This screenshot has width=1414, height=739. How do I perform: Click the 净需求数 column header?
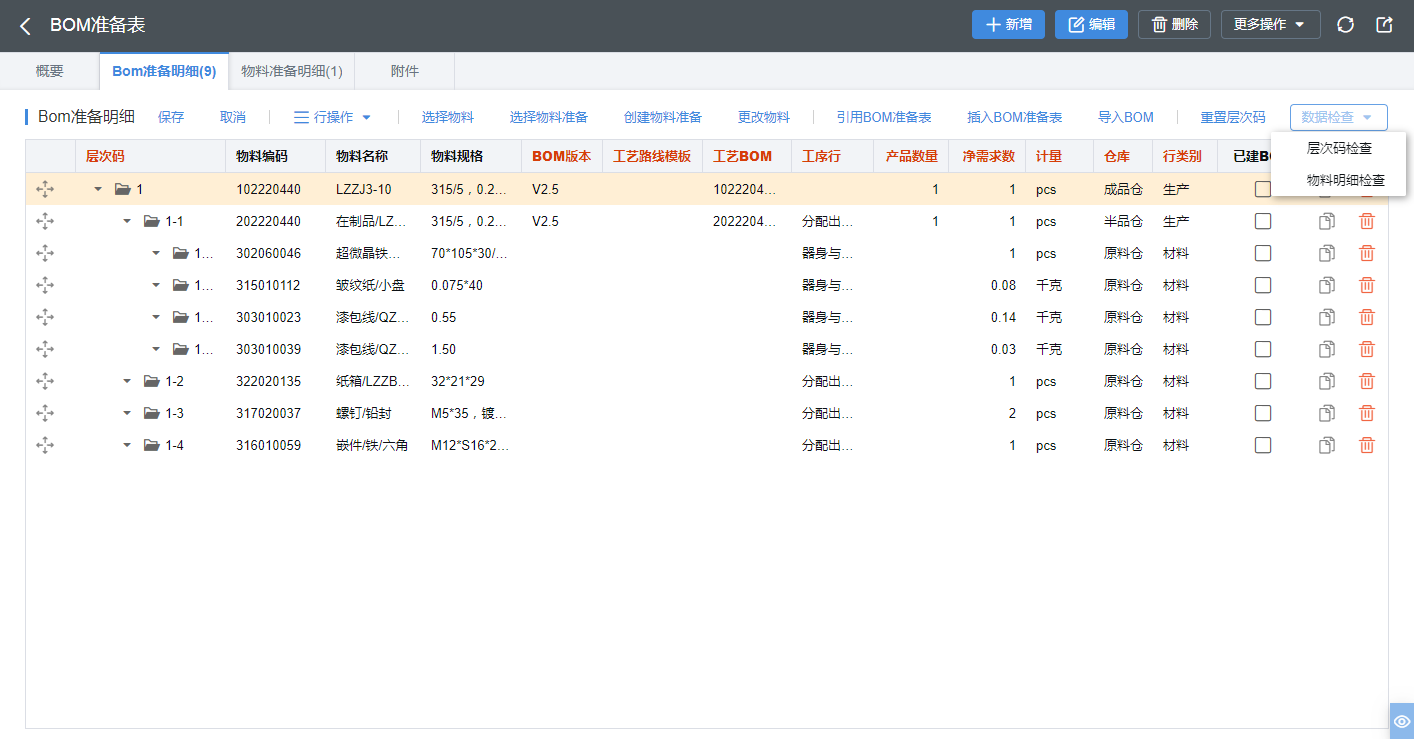[988, 156]
